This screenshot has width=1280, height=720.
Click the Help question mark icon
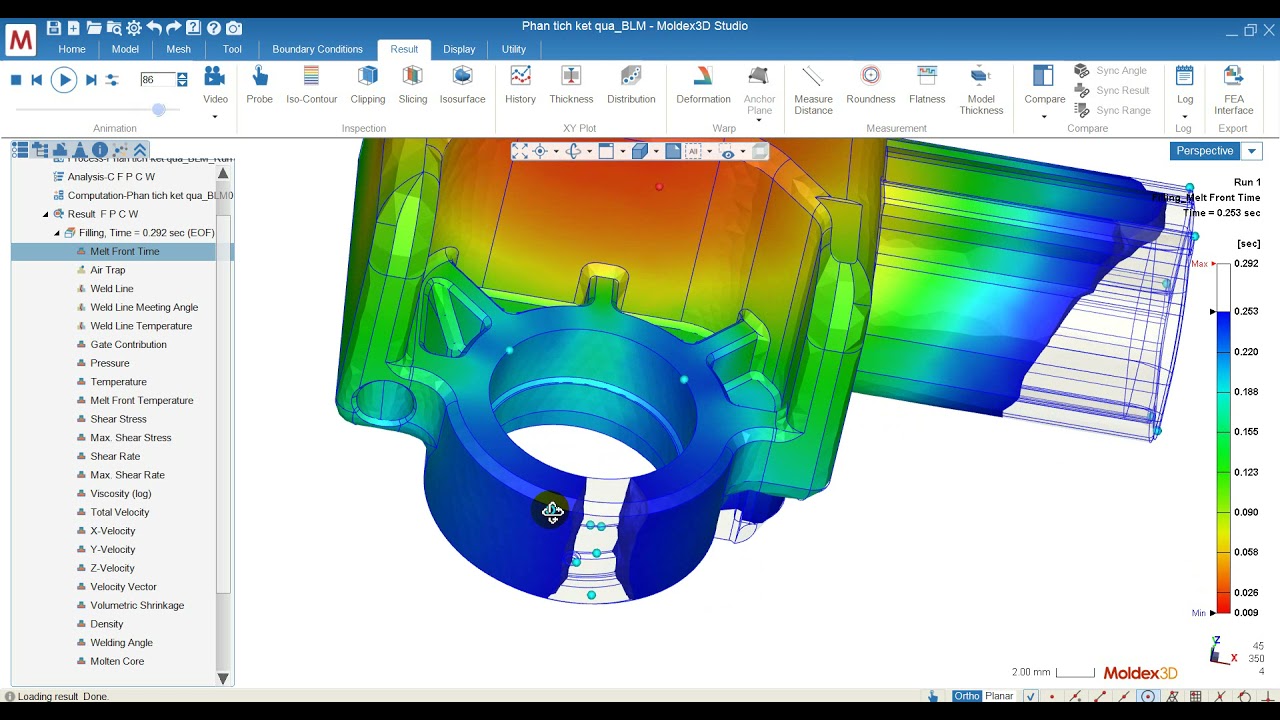[213, 28]
